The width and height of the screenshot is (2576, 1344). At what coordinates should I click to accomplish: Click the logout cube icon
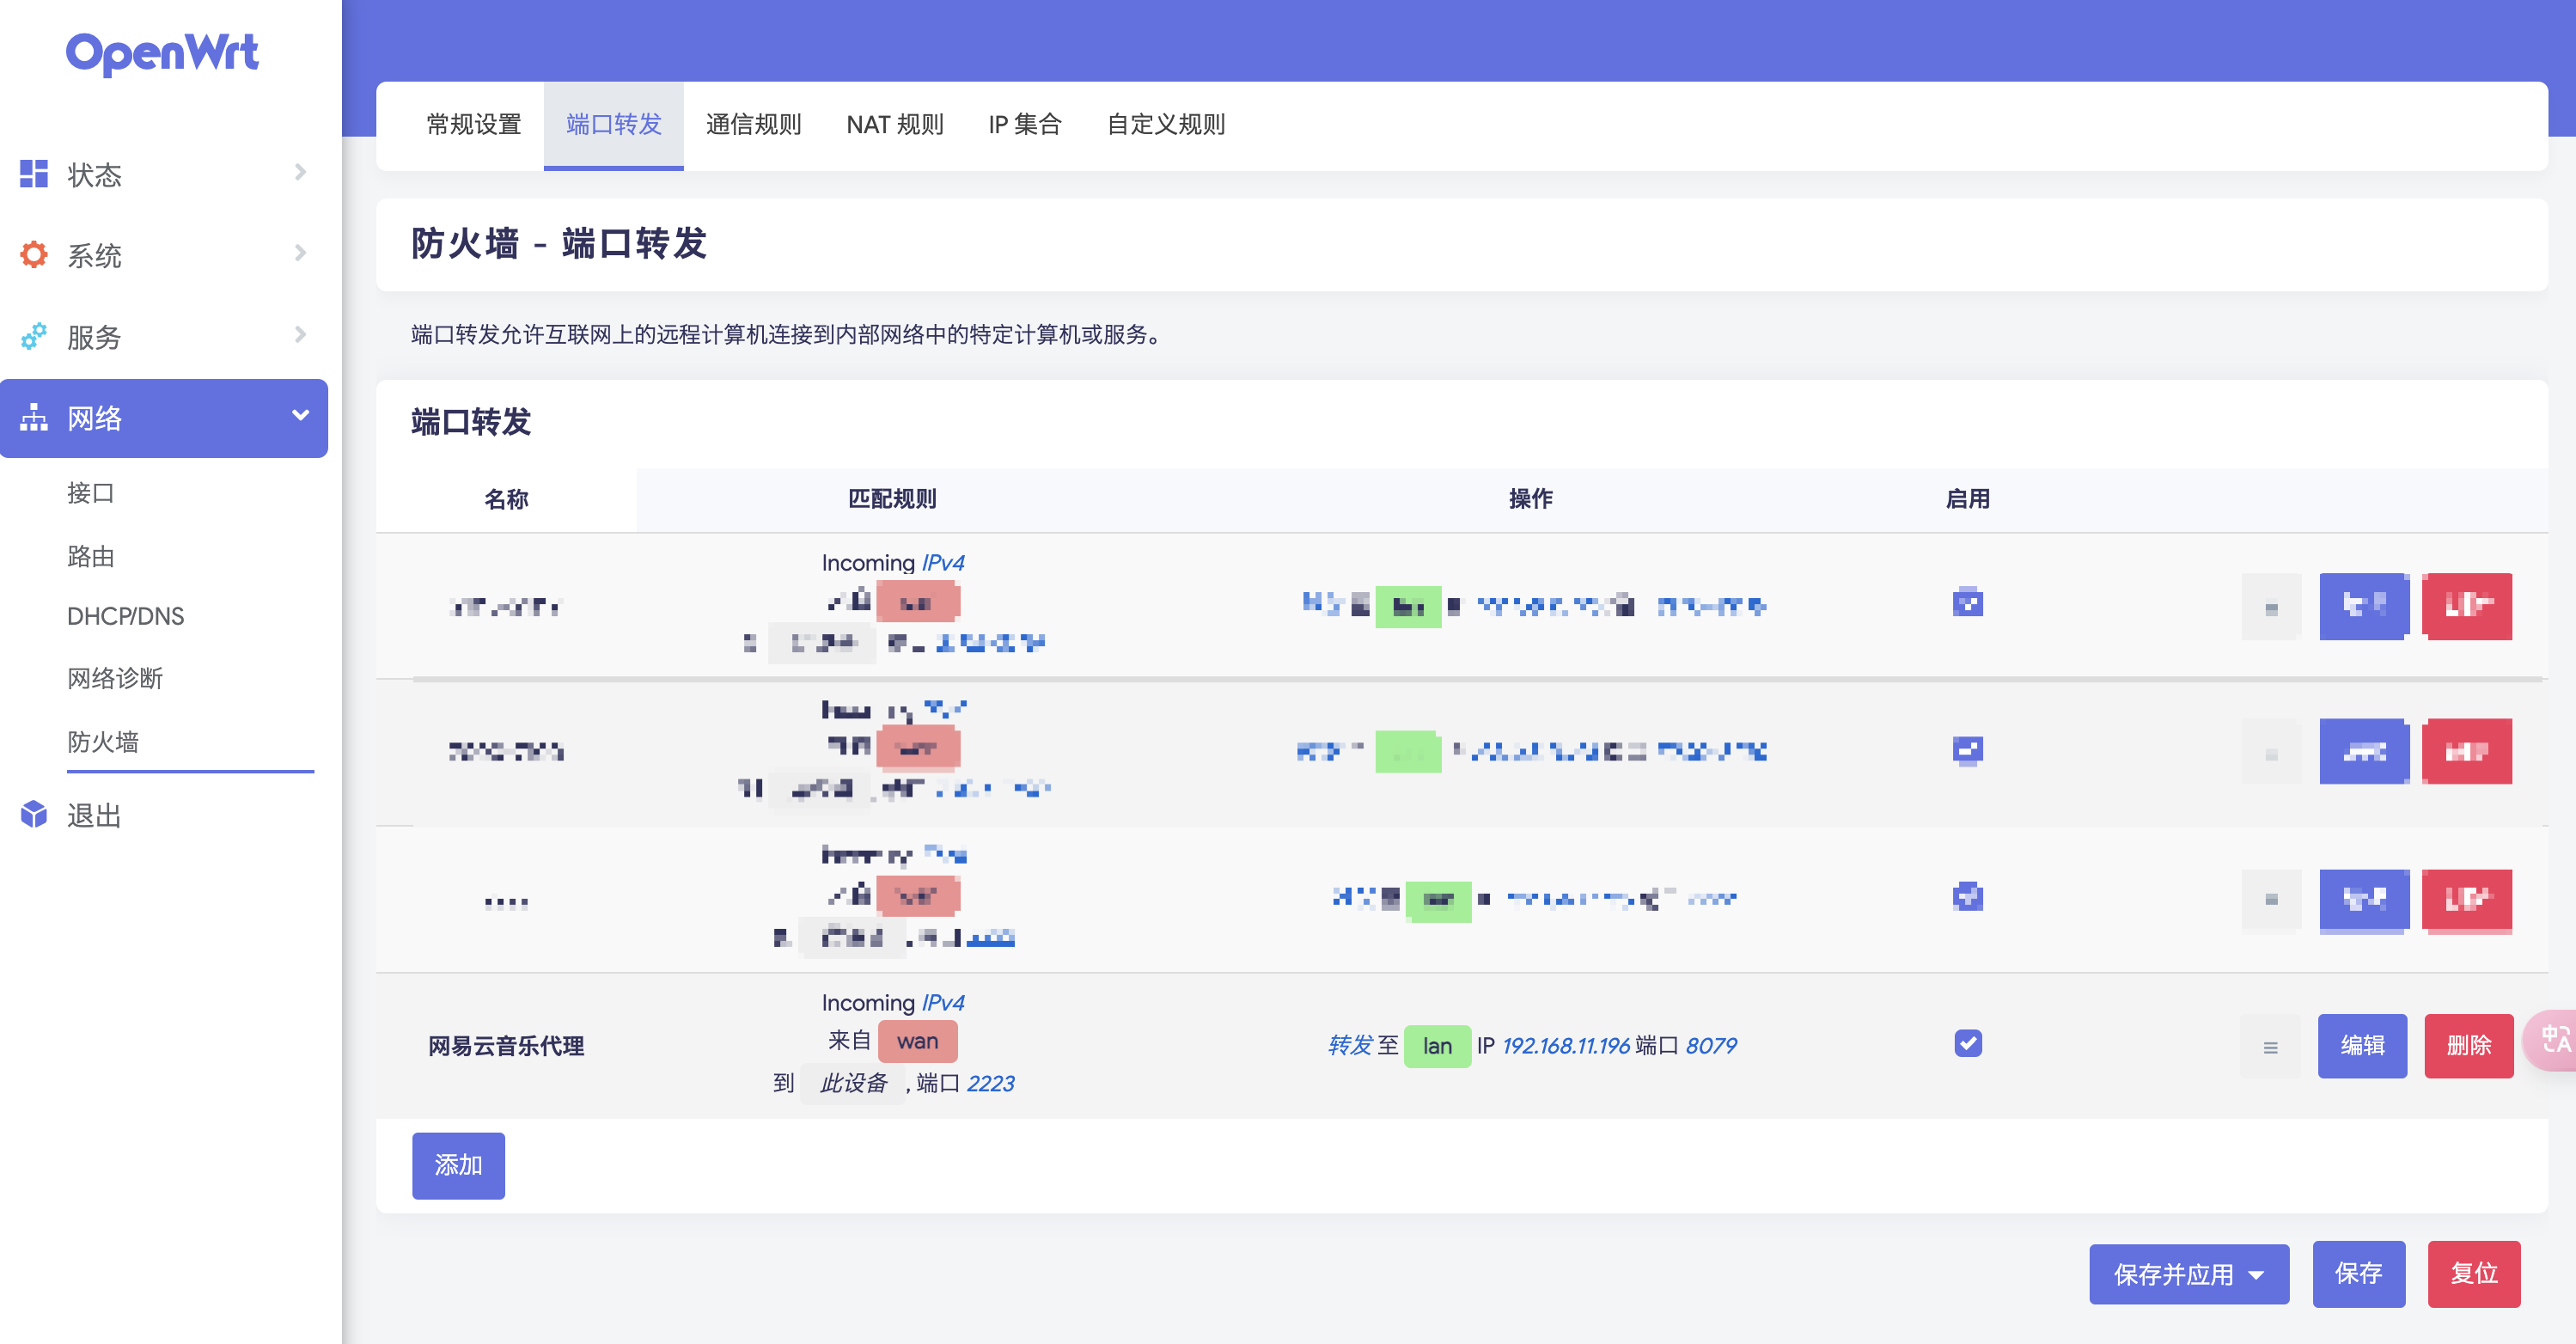(34, 814)
